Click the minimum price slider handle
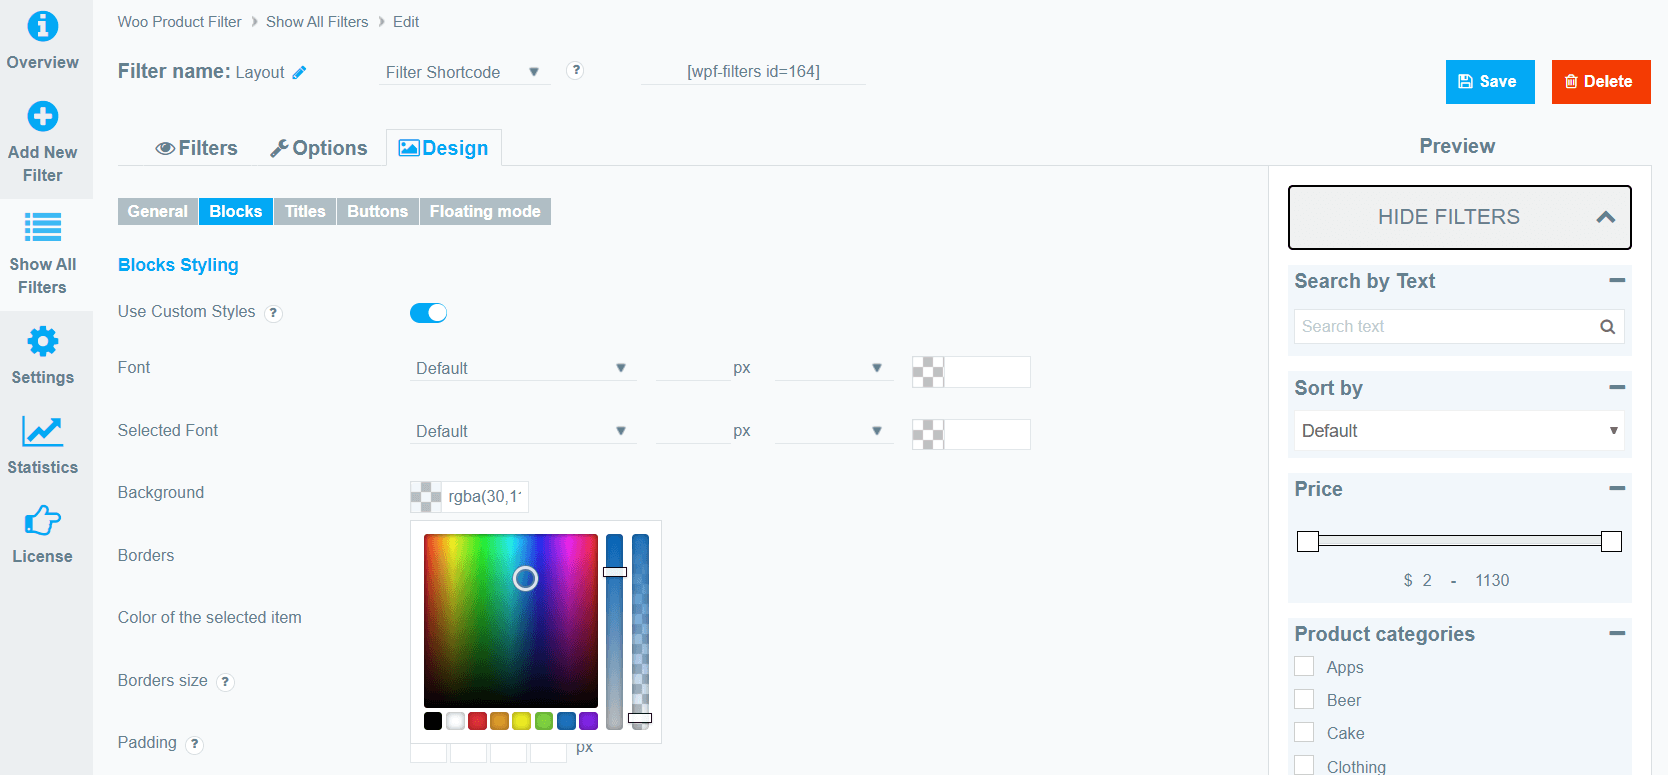 coord(1308,541)
